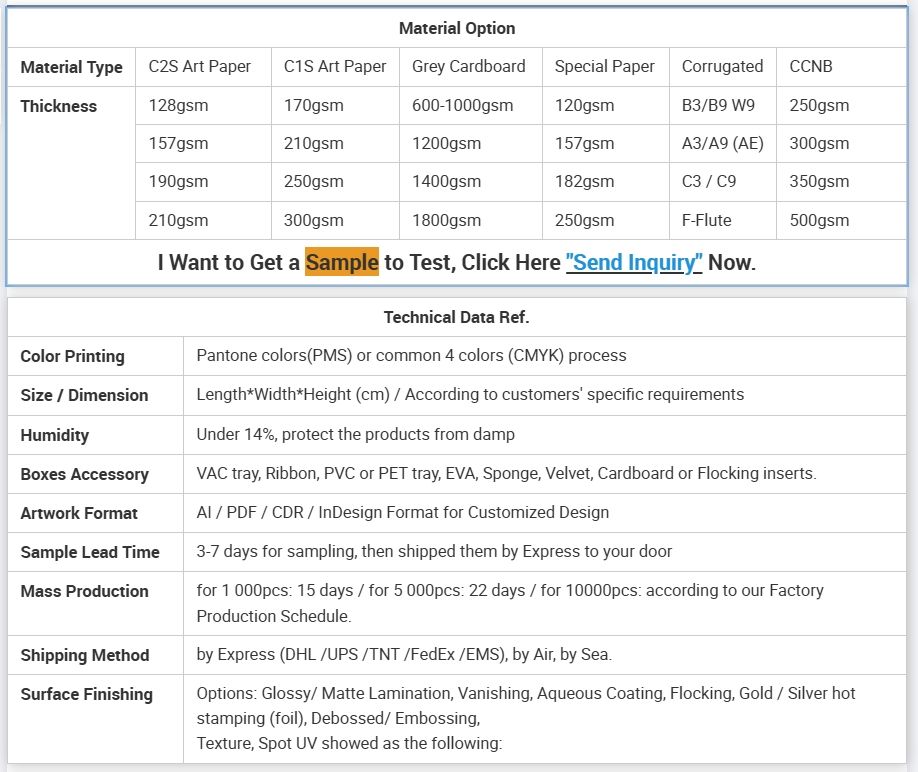Select the Material Option table header
The height and width of the screenshot is (772, 918).
click(457, 28)
